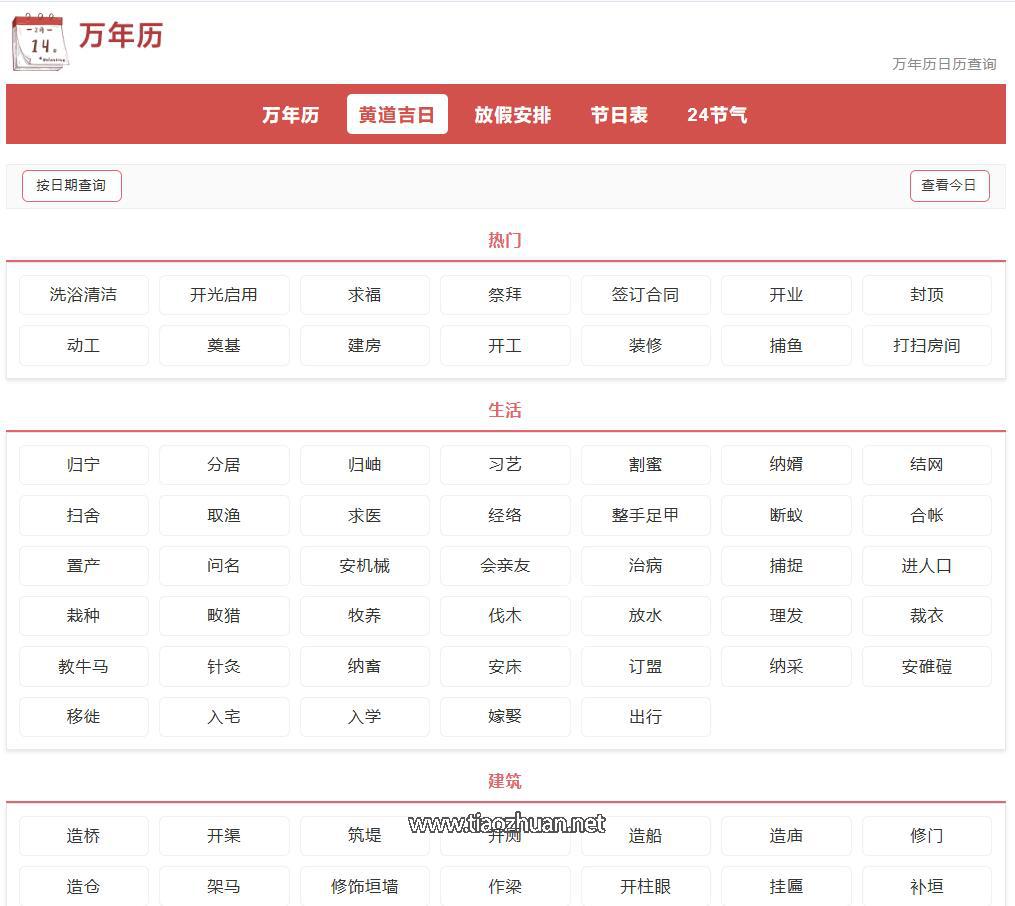
Task: Open 签订合同 lucky day lookup
Action: click(645, 295)
